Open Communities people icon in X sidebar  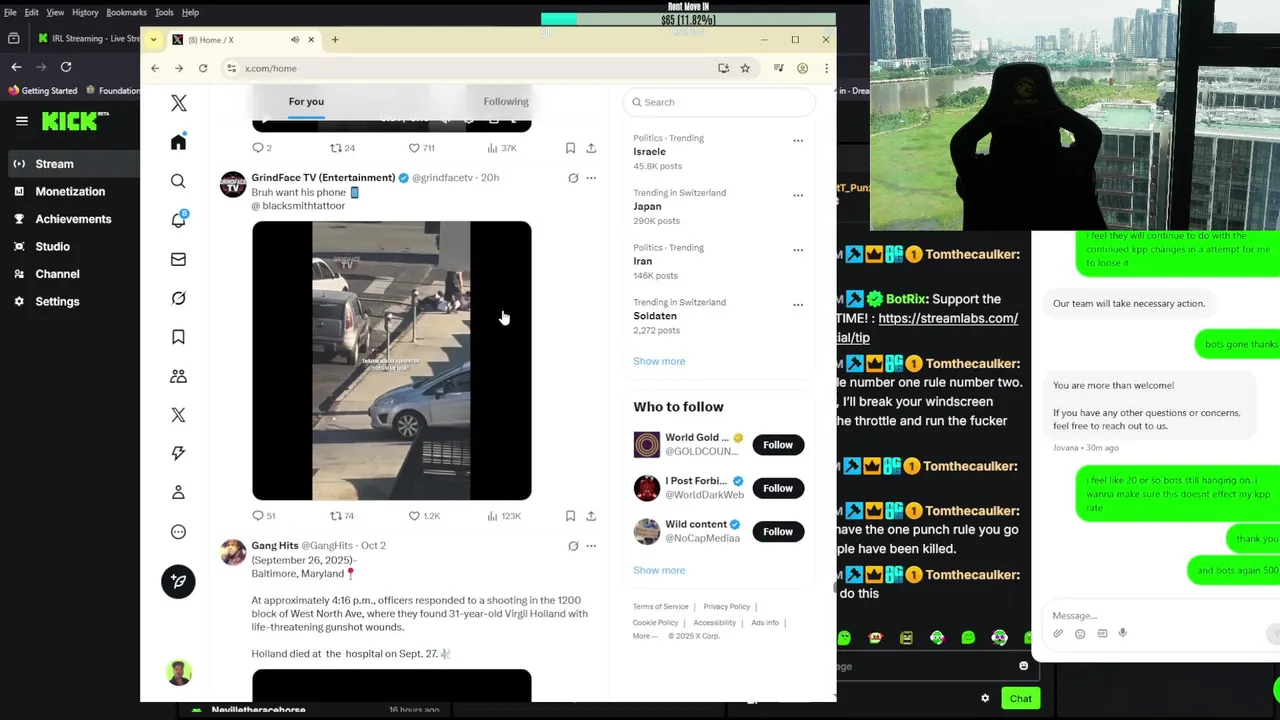pyautogui.click(x=178, y=376)
